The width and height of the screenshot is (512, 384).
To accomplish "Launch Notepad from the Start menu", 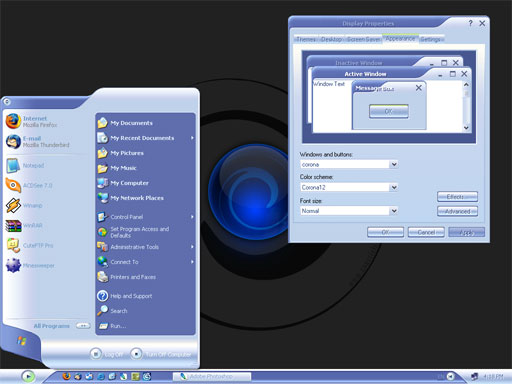I will [25, 166].
